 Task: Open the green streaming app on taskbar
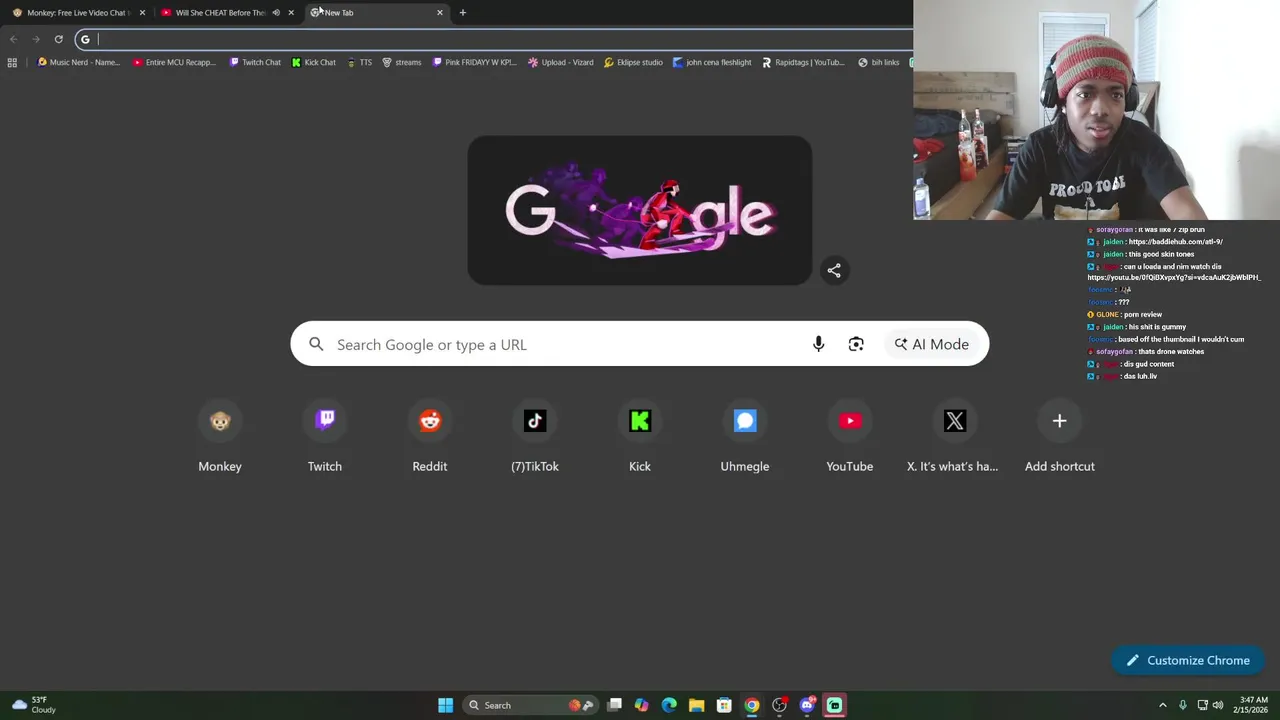[x=834, y=705]
